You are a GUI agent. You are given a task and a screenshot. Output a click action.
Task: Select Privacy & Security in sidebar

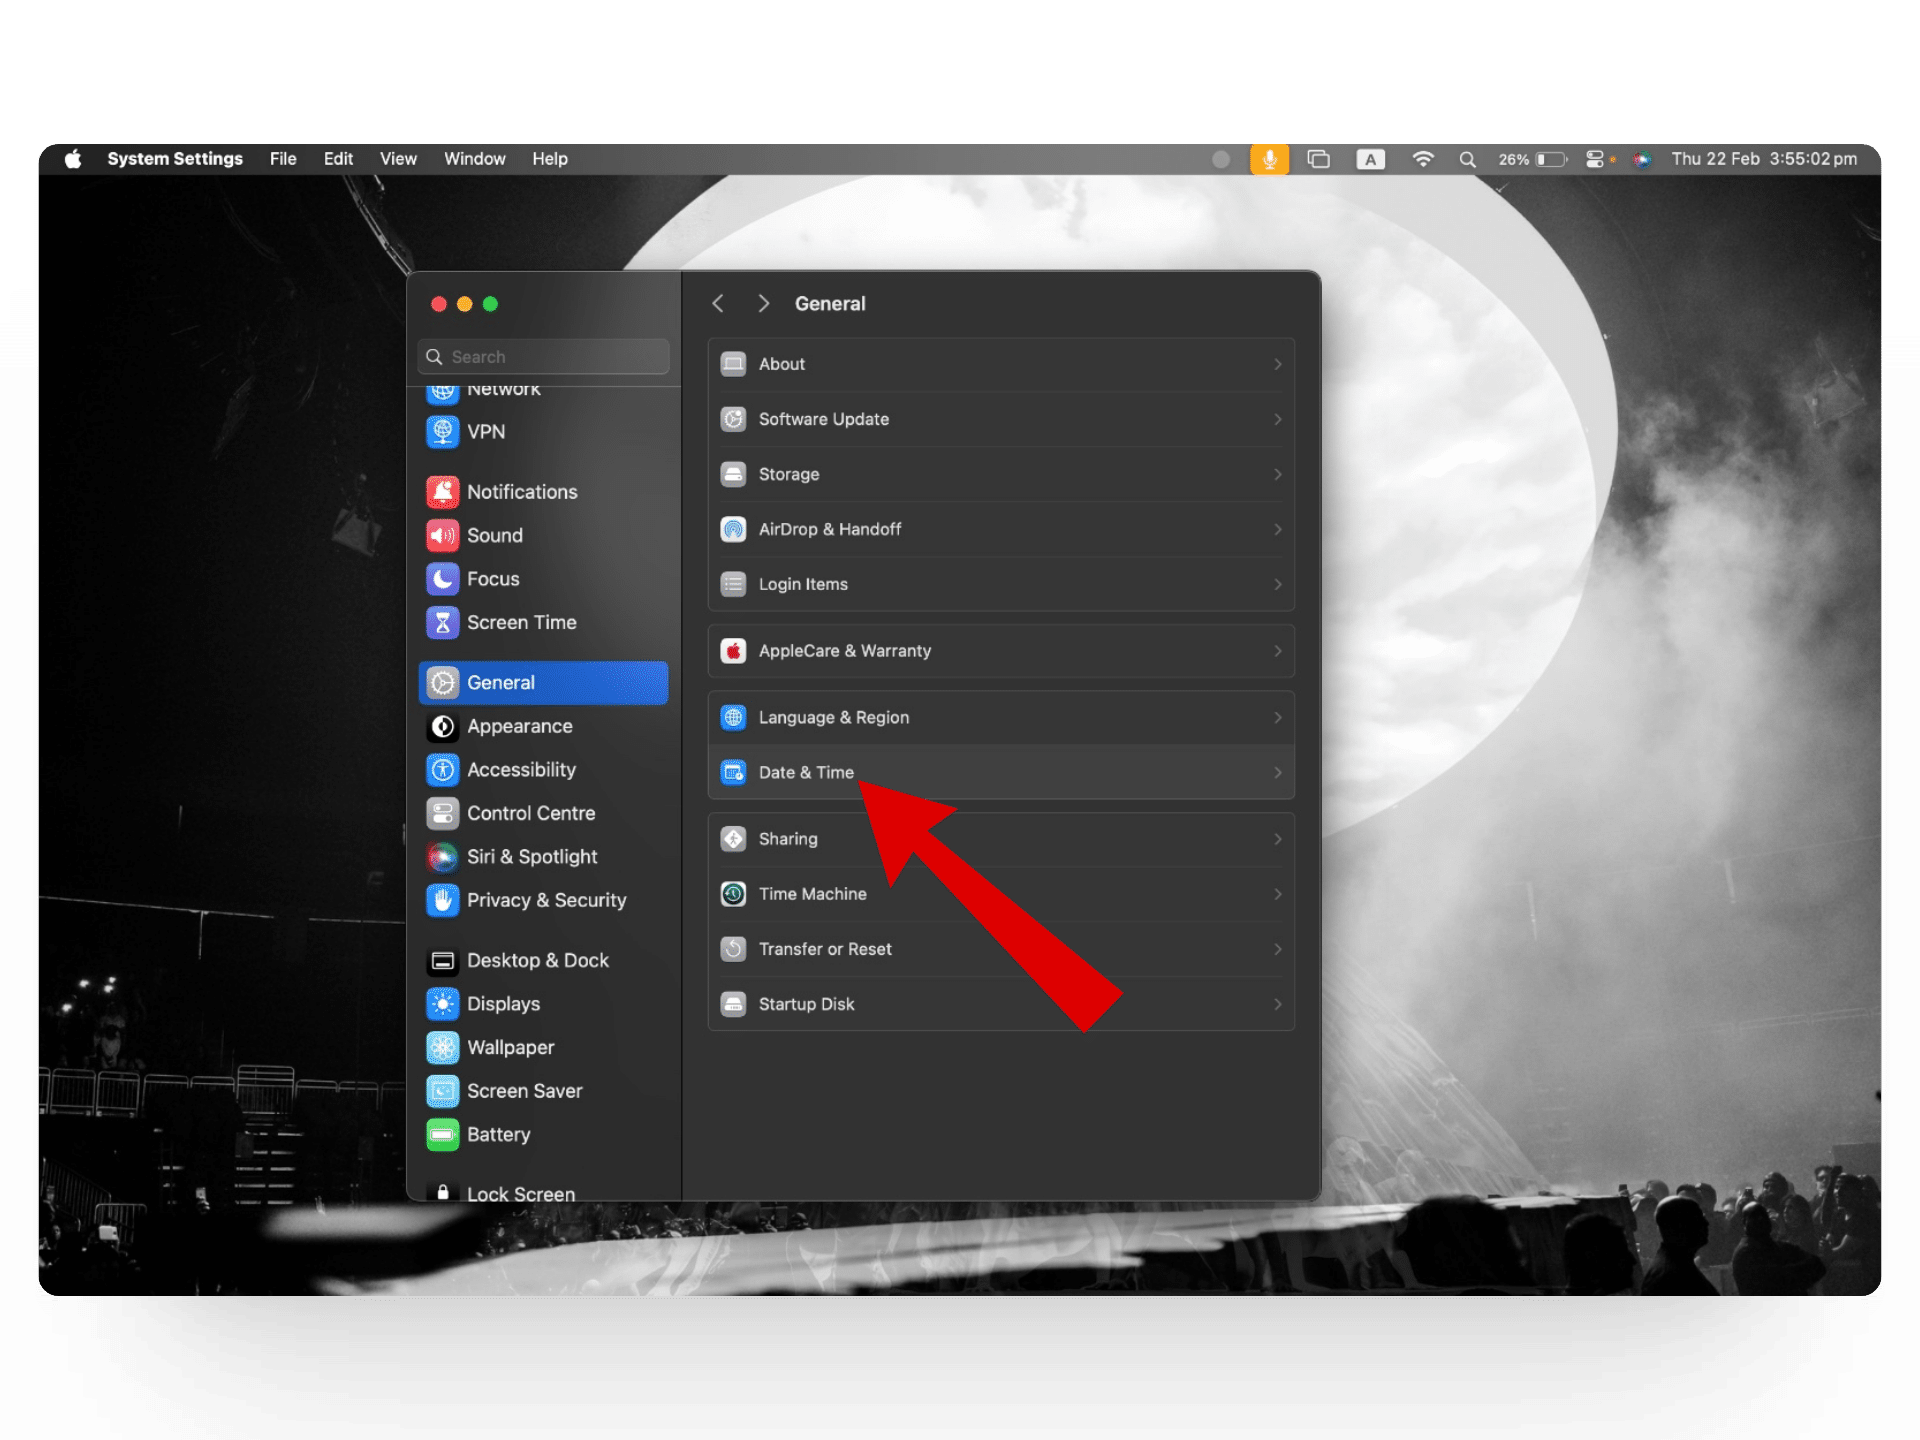(545, 900)
